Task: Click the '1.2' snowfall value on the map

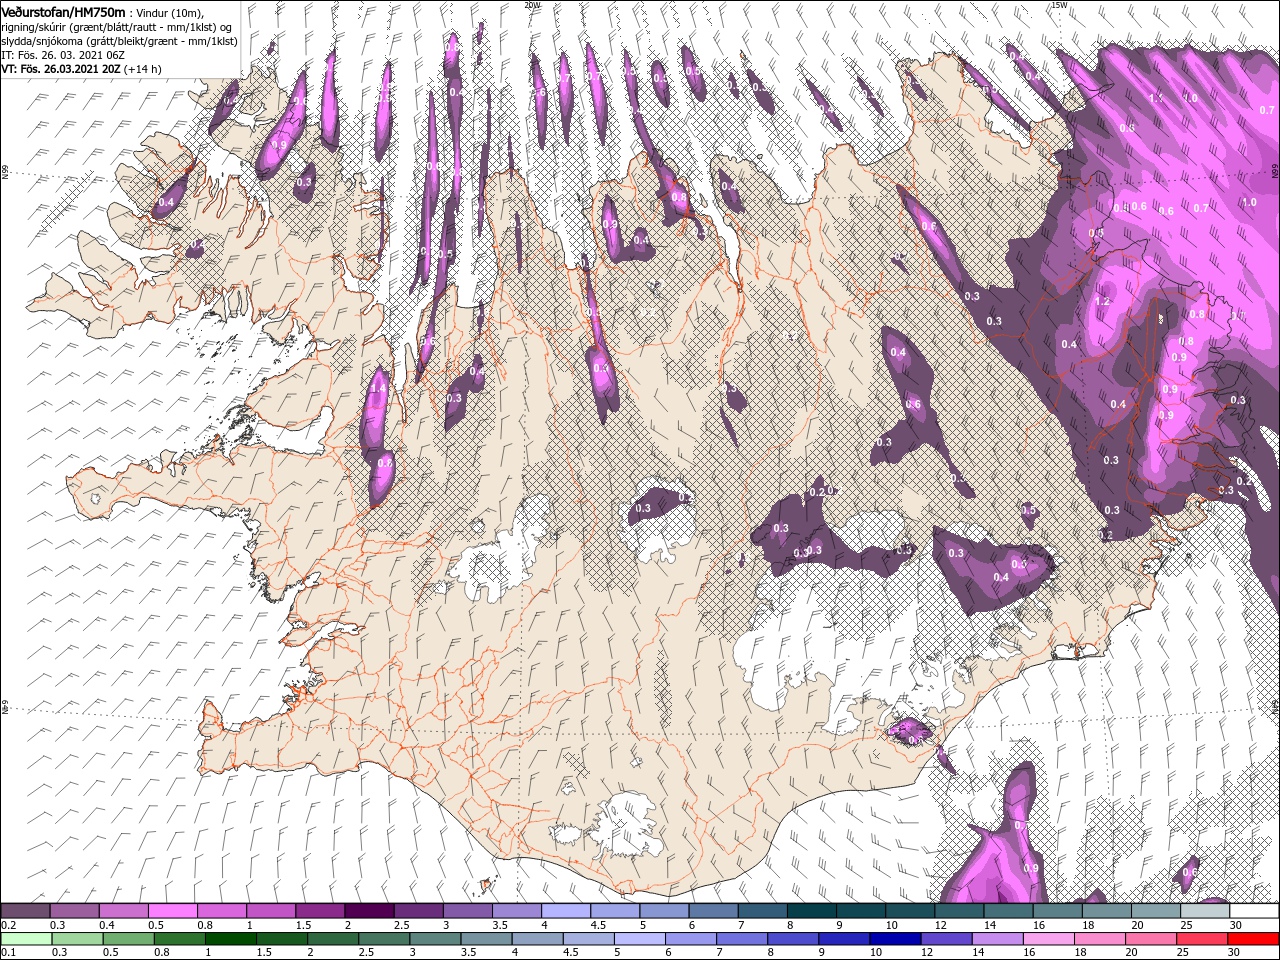Action: click(x=1102, y=301)
